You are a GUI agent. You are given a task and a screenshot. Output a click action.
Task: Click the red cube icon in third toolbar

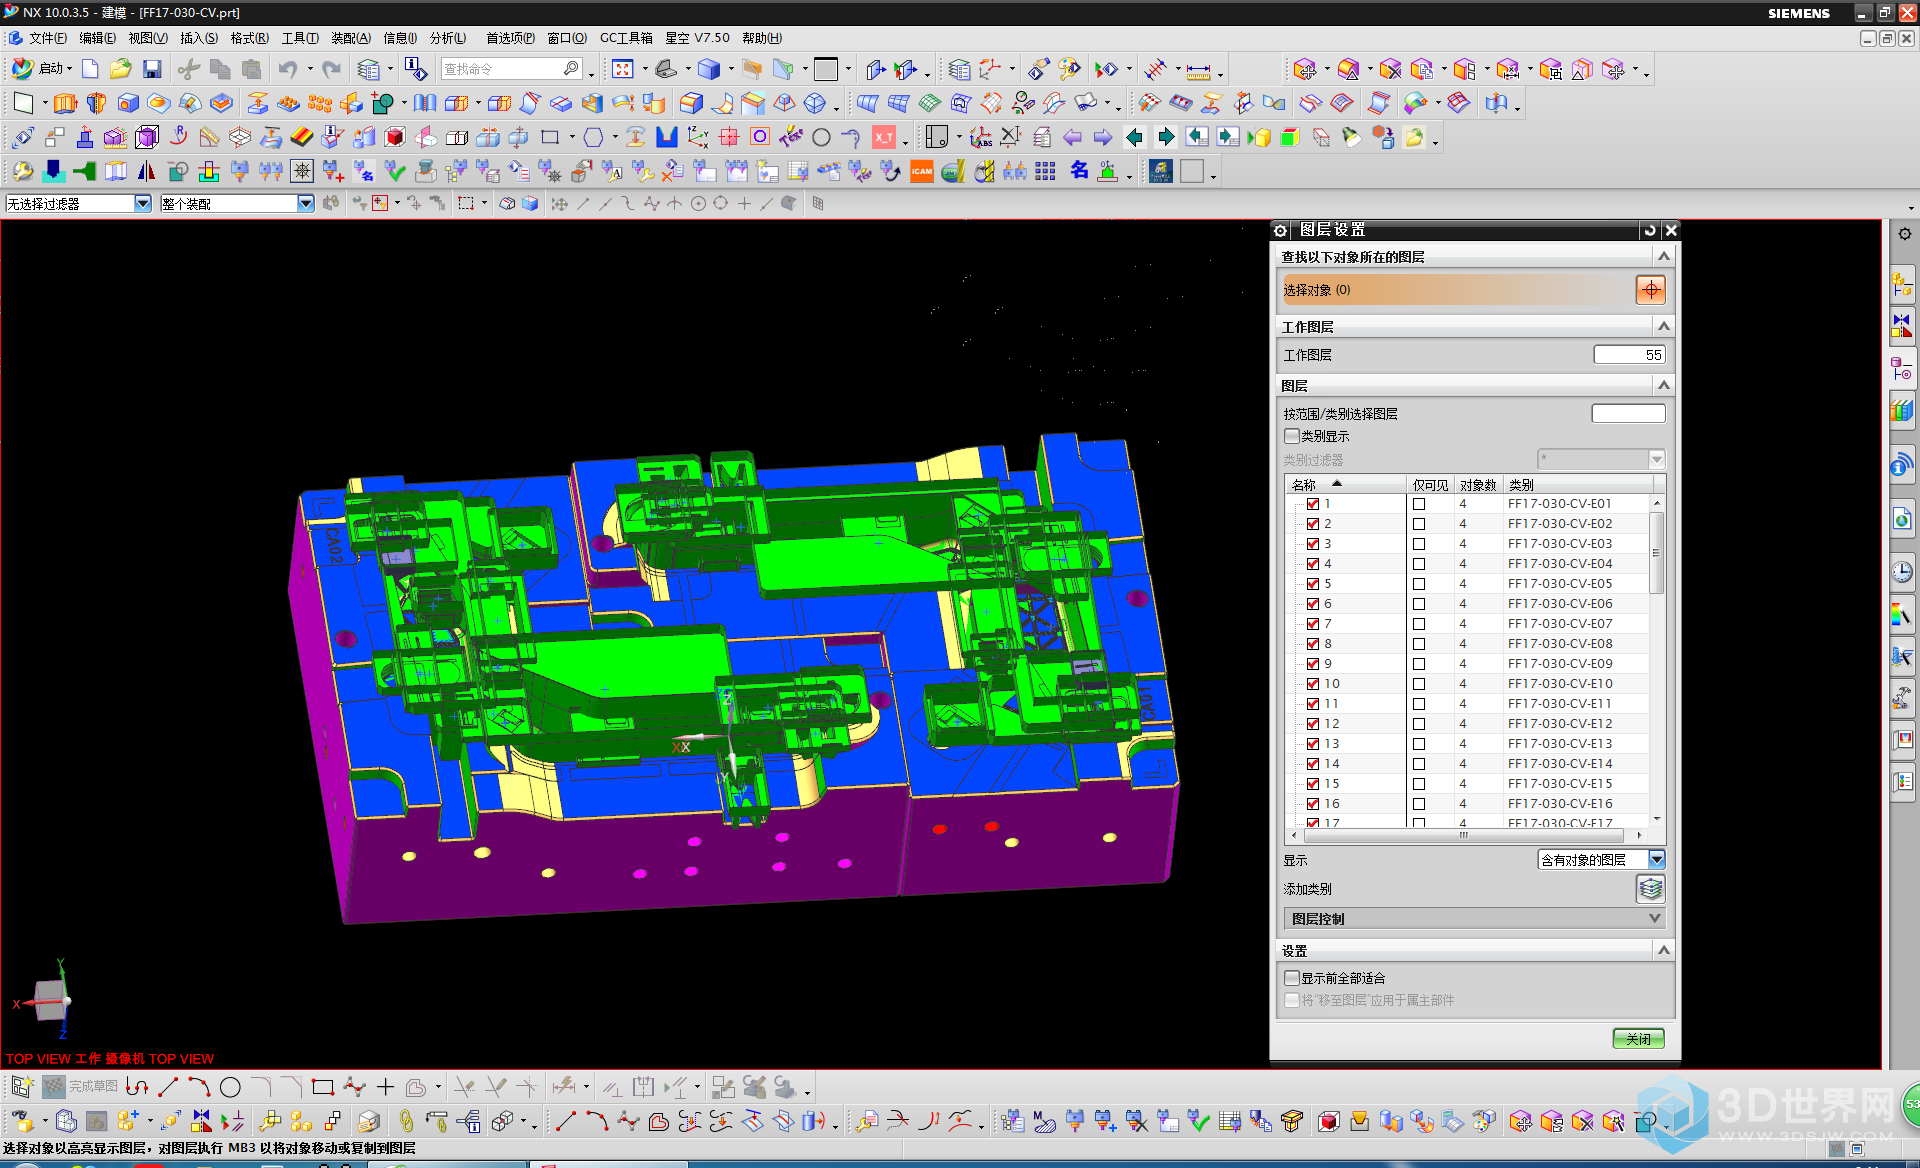(395, 137)
